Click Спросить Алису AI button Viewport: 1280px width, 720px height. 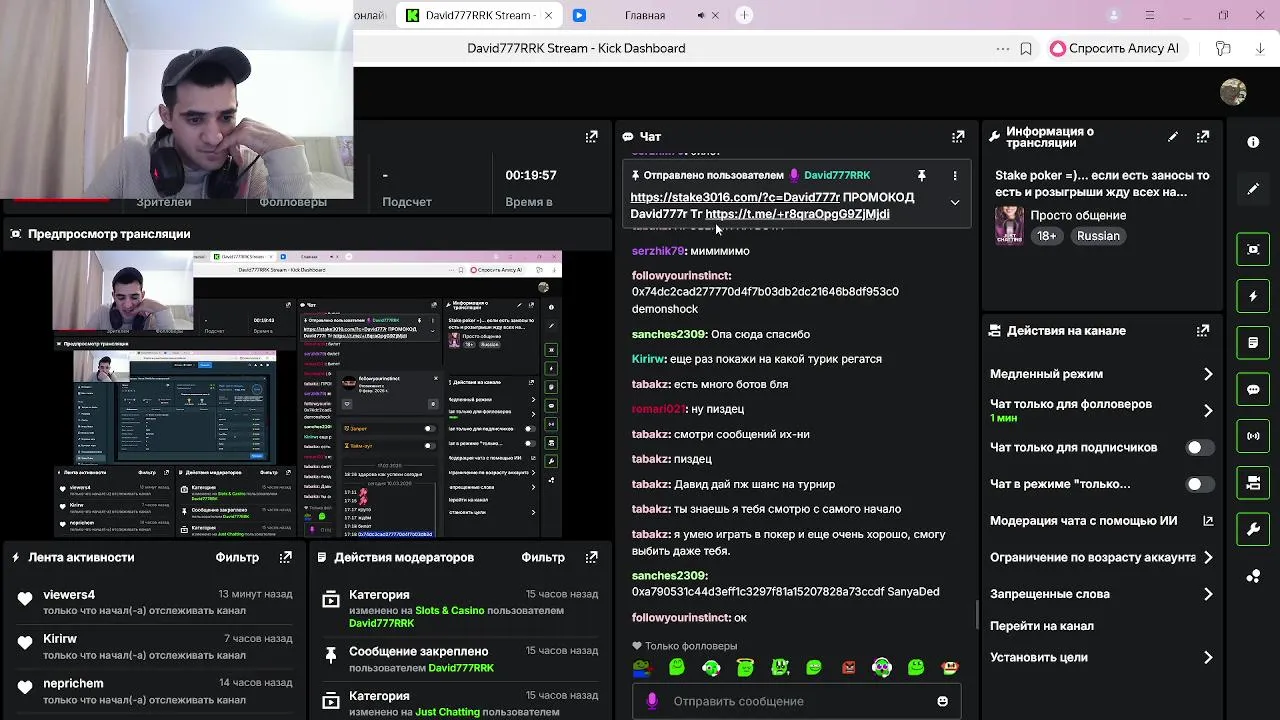(x=1115, y=48)
